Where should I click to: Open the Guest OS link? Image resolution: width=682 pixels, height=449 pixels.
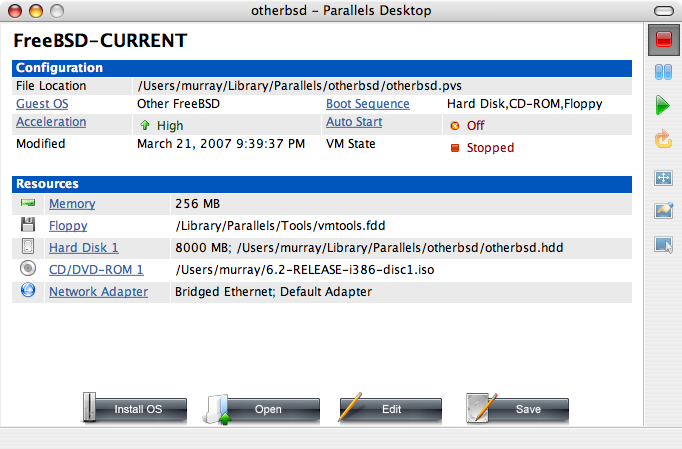click(x=42, y=104)
